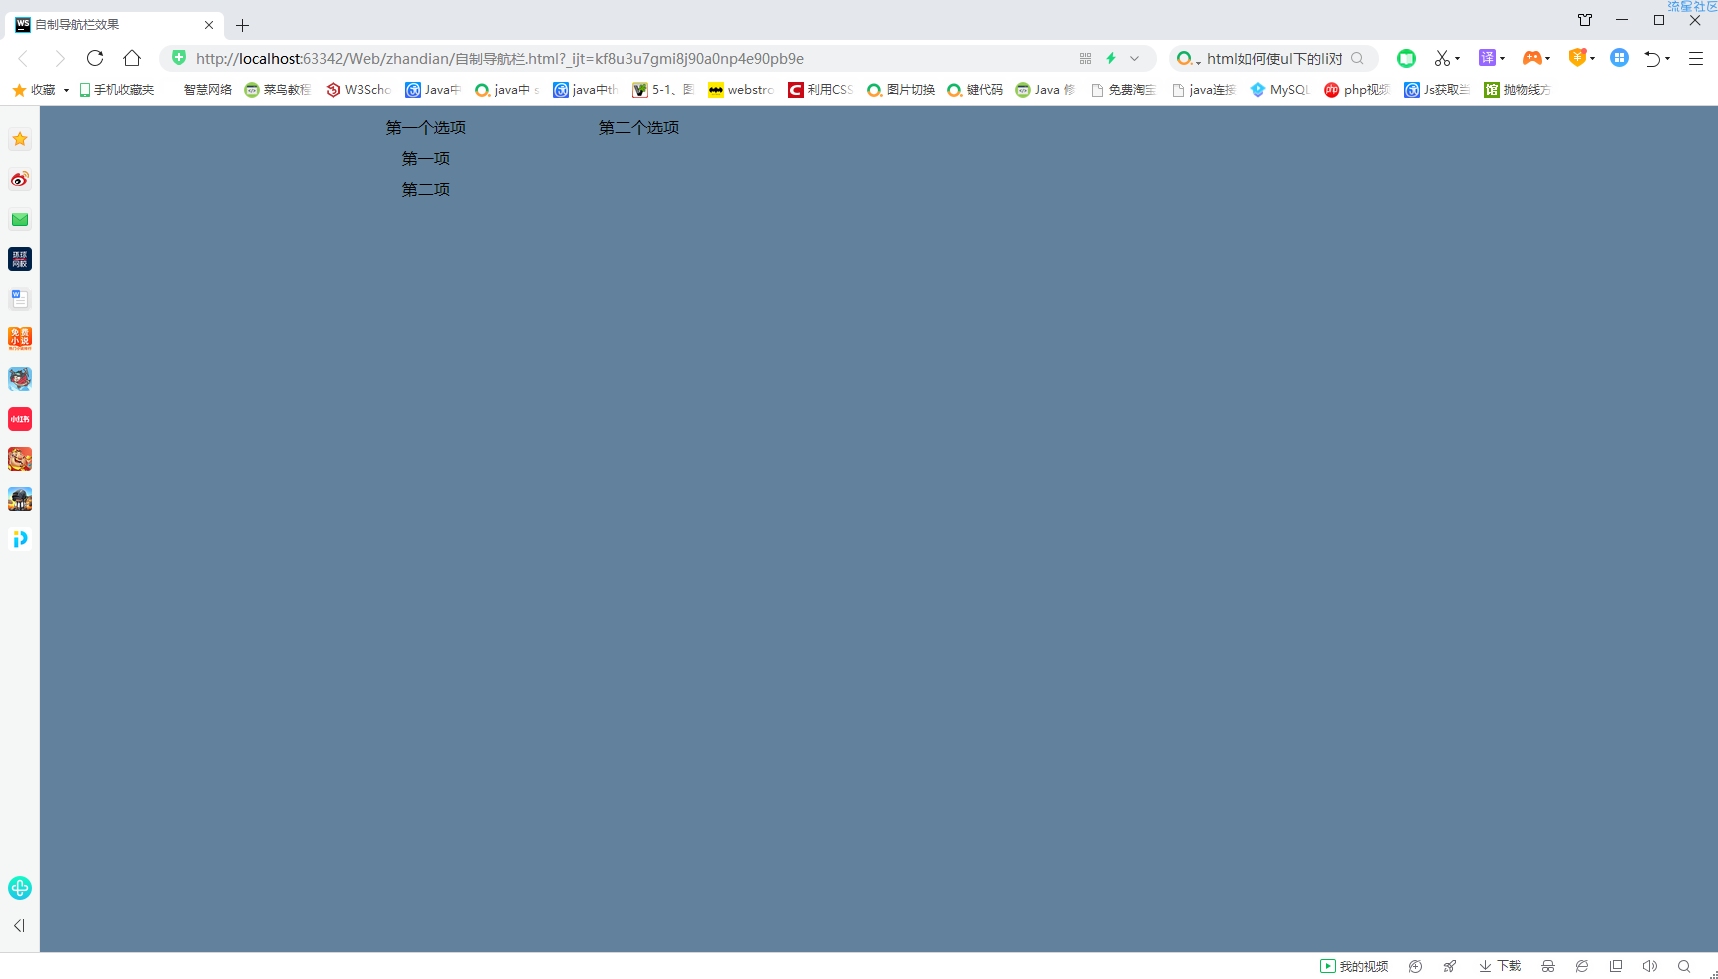Screen dimensions: 1718x979
Task: Click the purple translate icon
Action: [1487, 58]
